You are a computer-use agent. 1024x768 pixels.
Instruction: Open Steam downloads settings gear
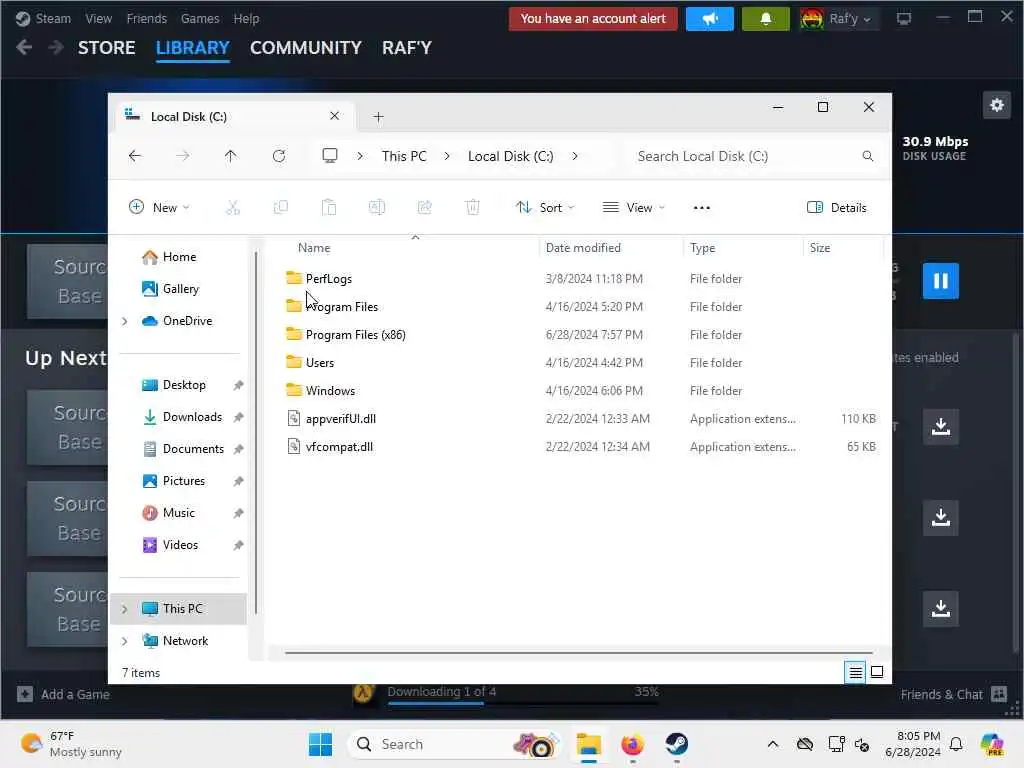pos(997,105)
